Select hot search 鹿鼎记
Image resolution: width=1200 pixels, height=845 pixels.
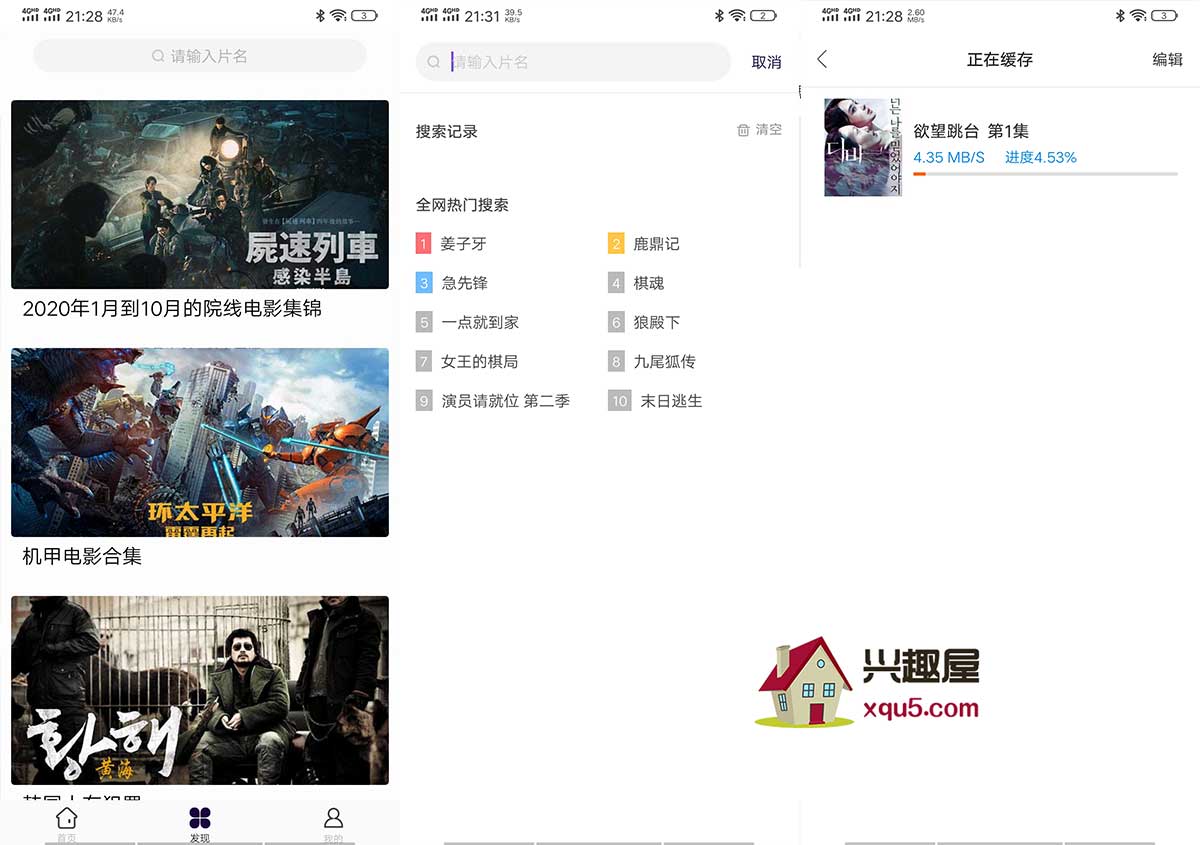click(656, 244)
